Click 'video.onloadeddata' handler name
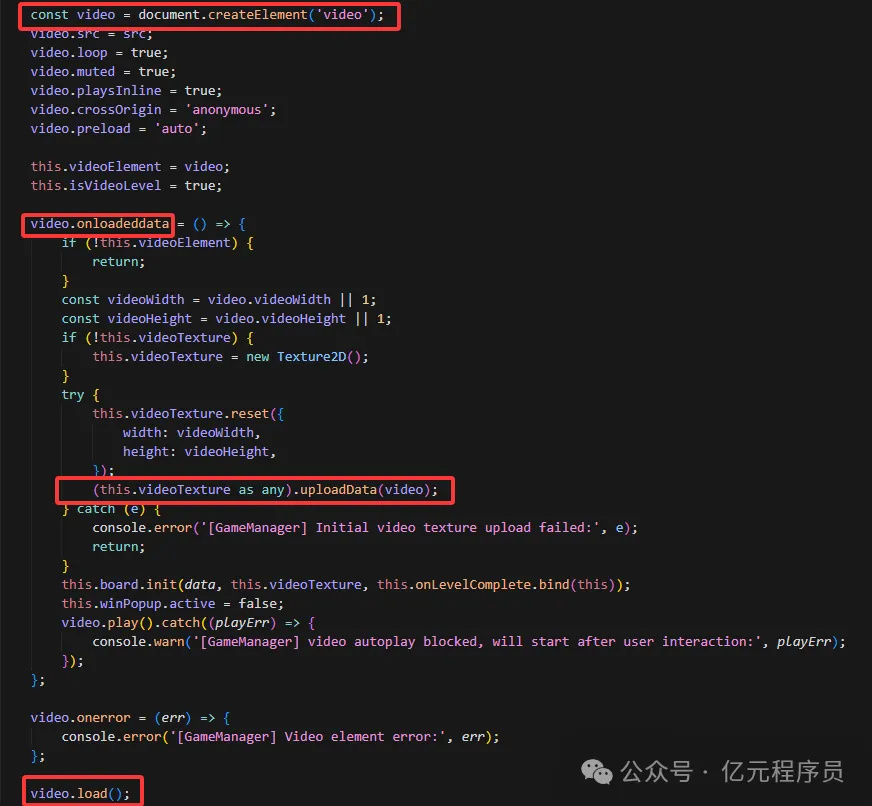Viewport: 872px width, 806px height. [100, 224]
